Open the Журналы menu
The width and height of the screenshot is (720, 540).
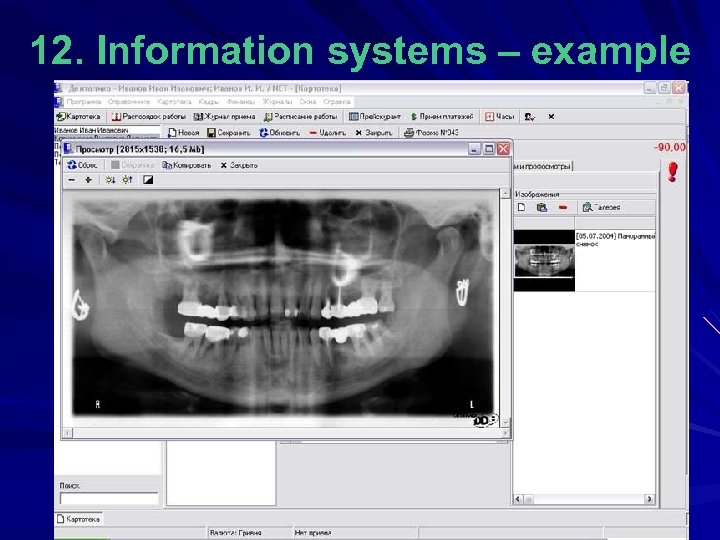coord(277,101)
